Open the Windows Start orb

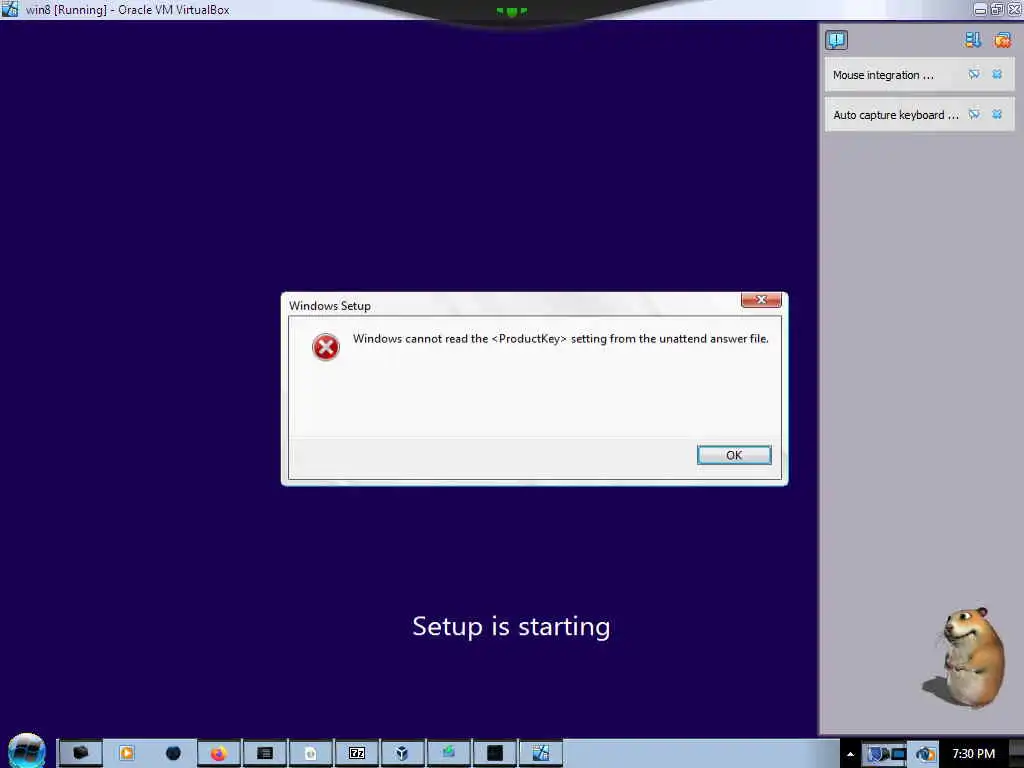pos(27,751)
